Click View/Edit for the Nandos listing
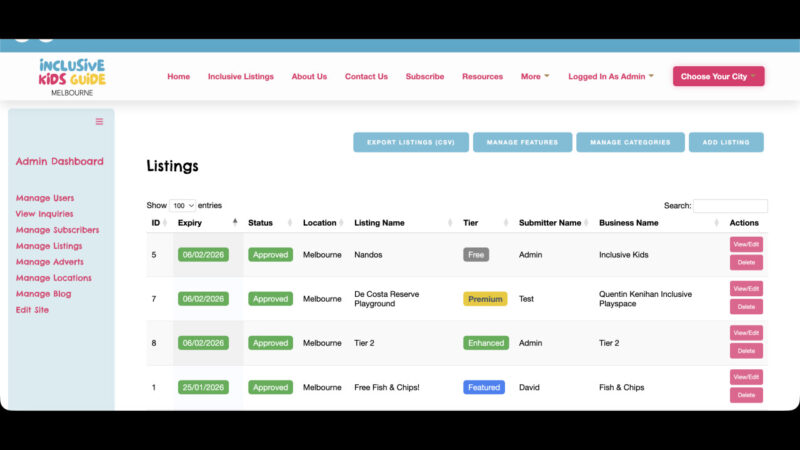 point(746,244)
